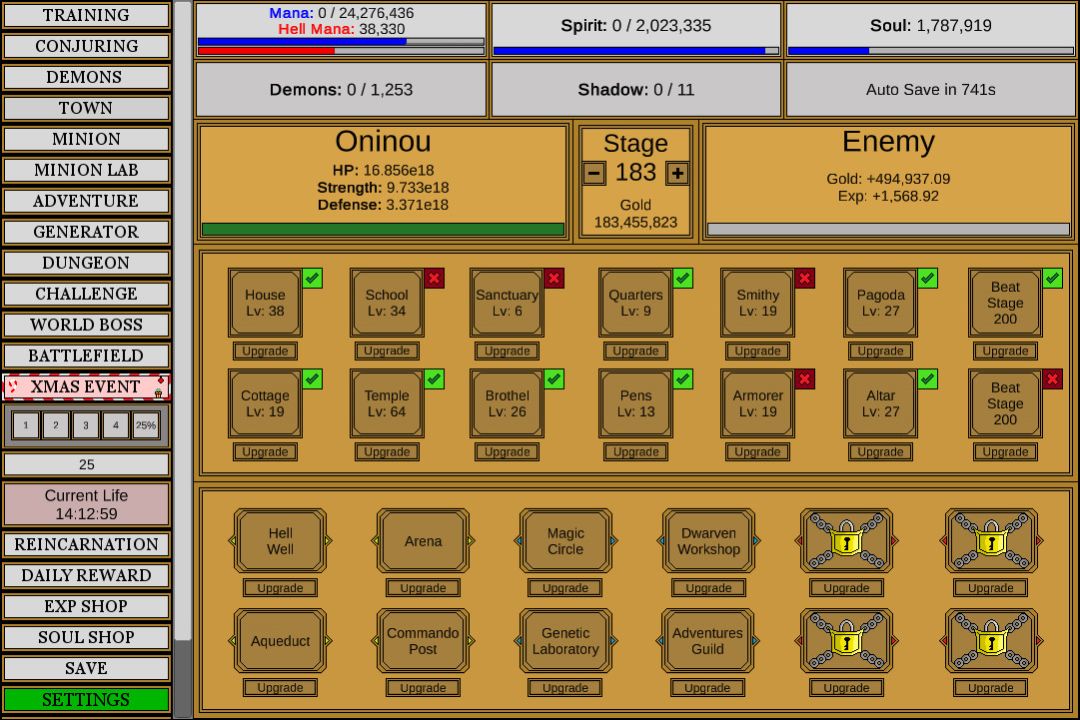The image size is (1080, 720).
Task: Open the DUNGEON menu
Action: (x=86, y=263)
